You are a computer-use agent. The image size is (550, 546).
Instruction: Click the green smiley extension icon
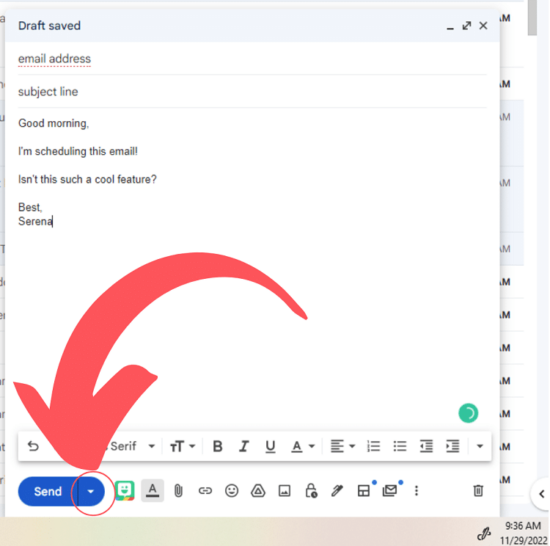tap(125, 490)
